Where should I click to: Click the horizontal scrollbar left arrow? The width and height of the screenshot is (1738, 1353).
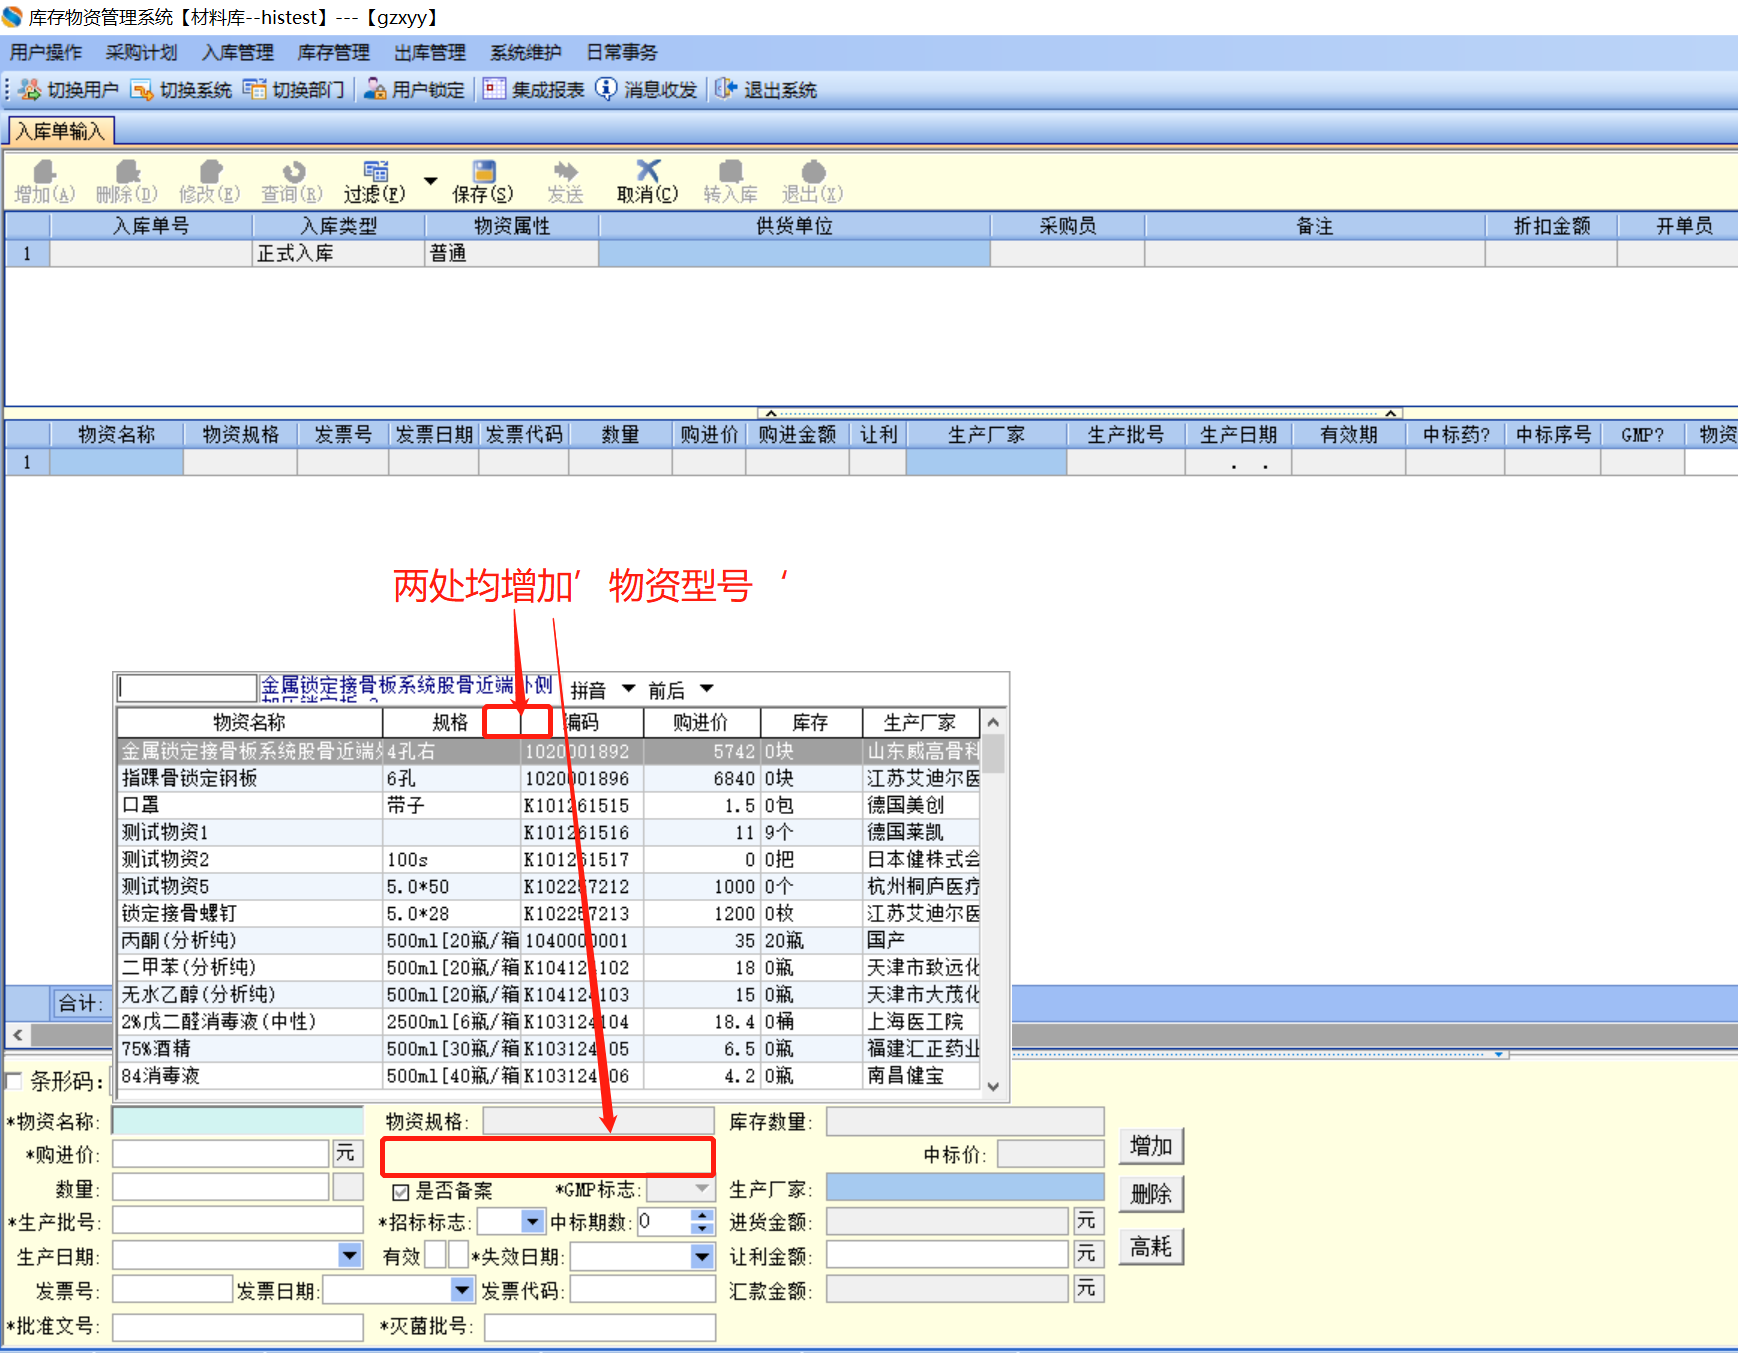pyautogui.click(x=18, y=1035)
